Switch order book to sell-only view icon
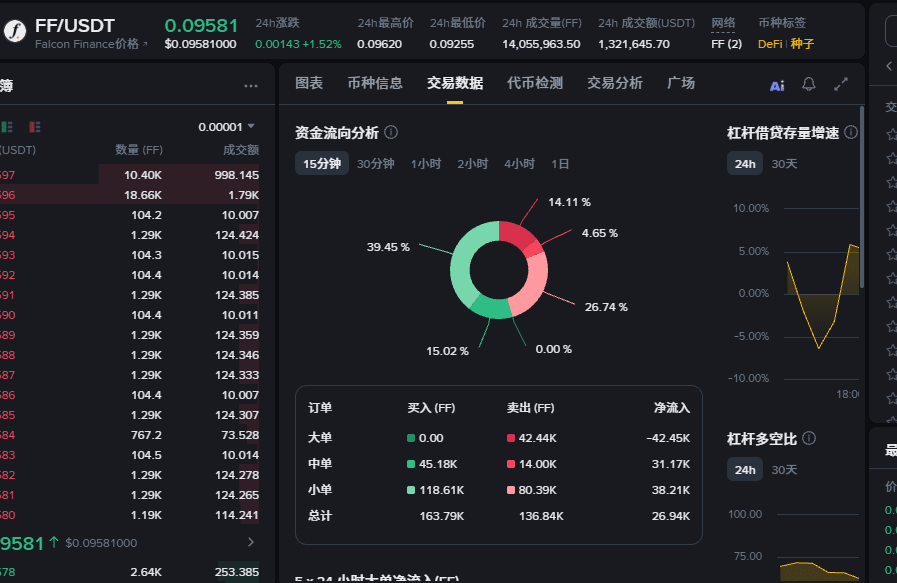Viewport: 897px width, 583px height. pyautogui.click(x=35, y=127)
